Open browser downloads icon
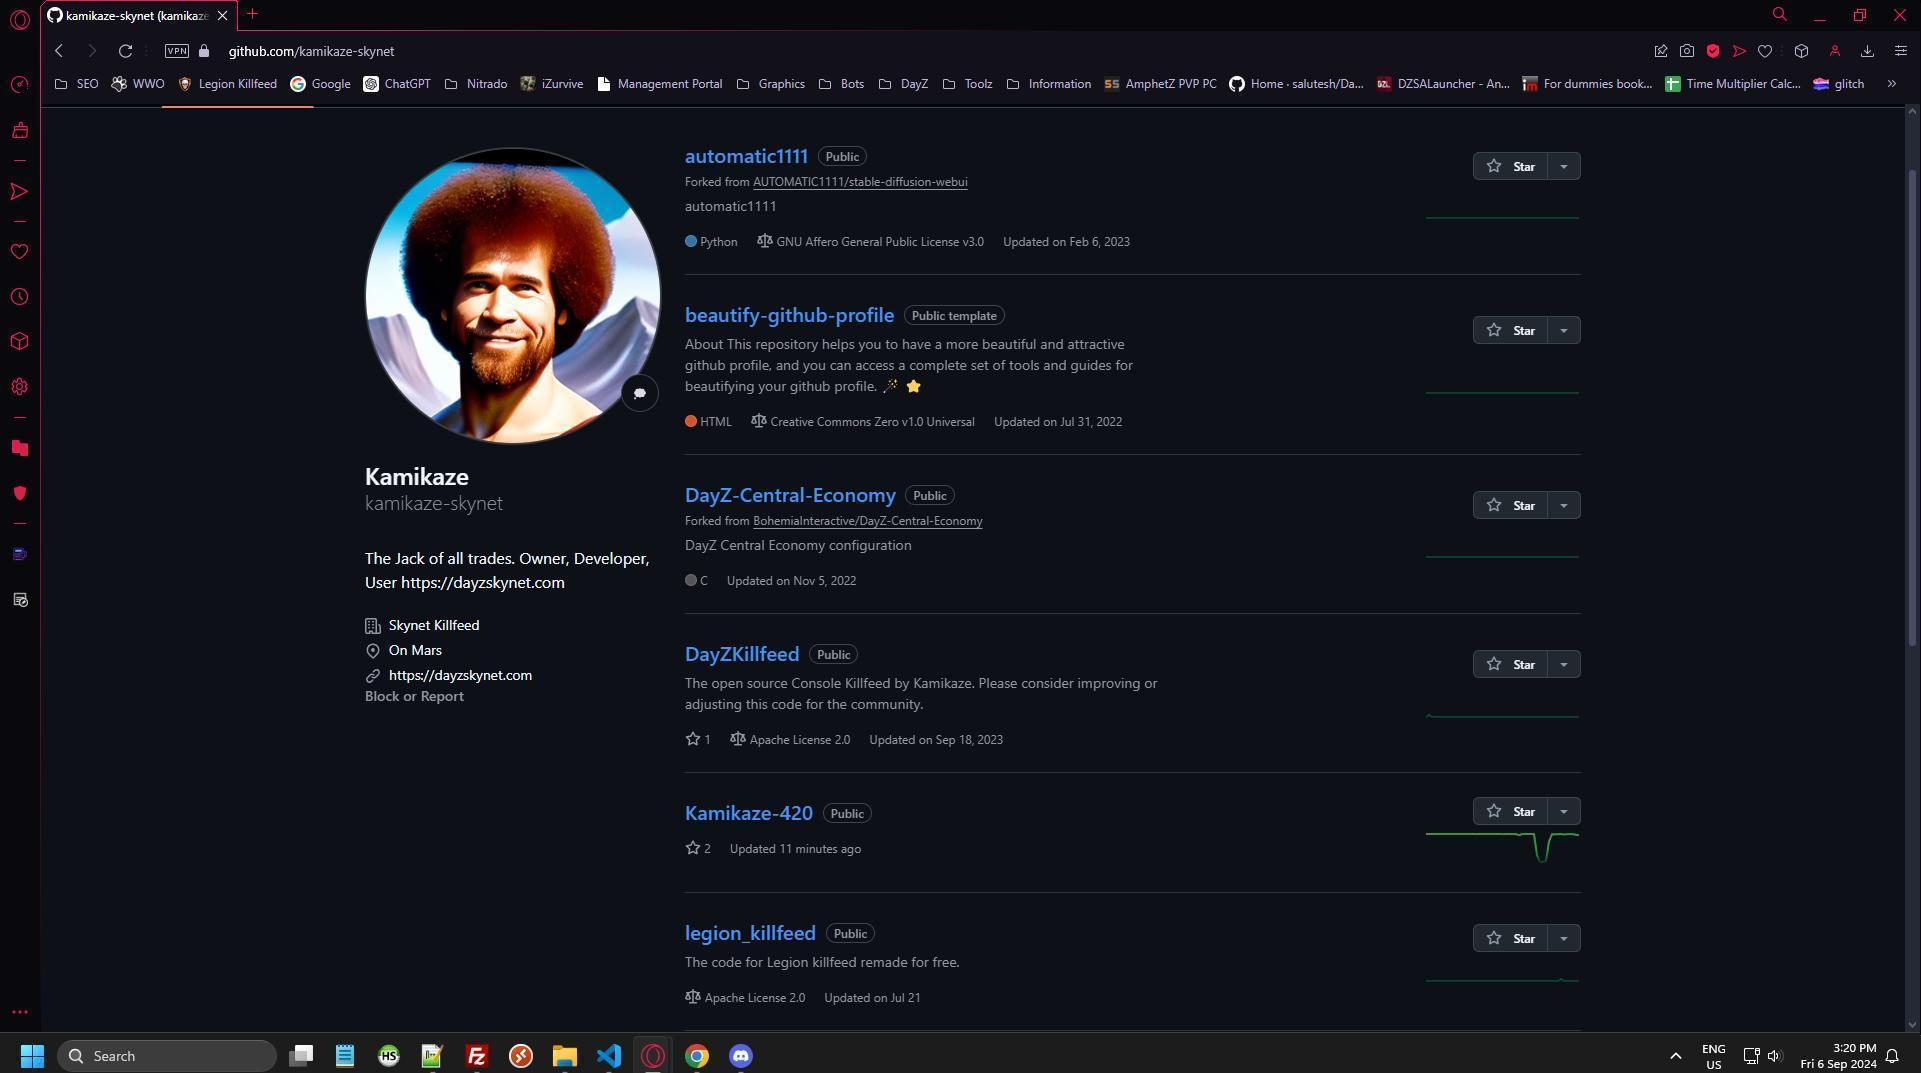This screenshot has width=1921, height=1073. 1867,51
